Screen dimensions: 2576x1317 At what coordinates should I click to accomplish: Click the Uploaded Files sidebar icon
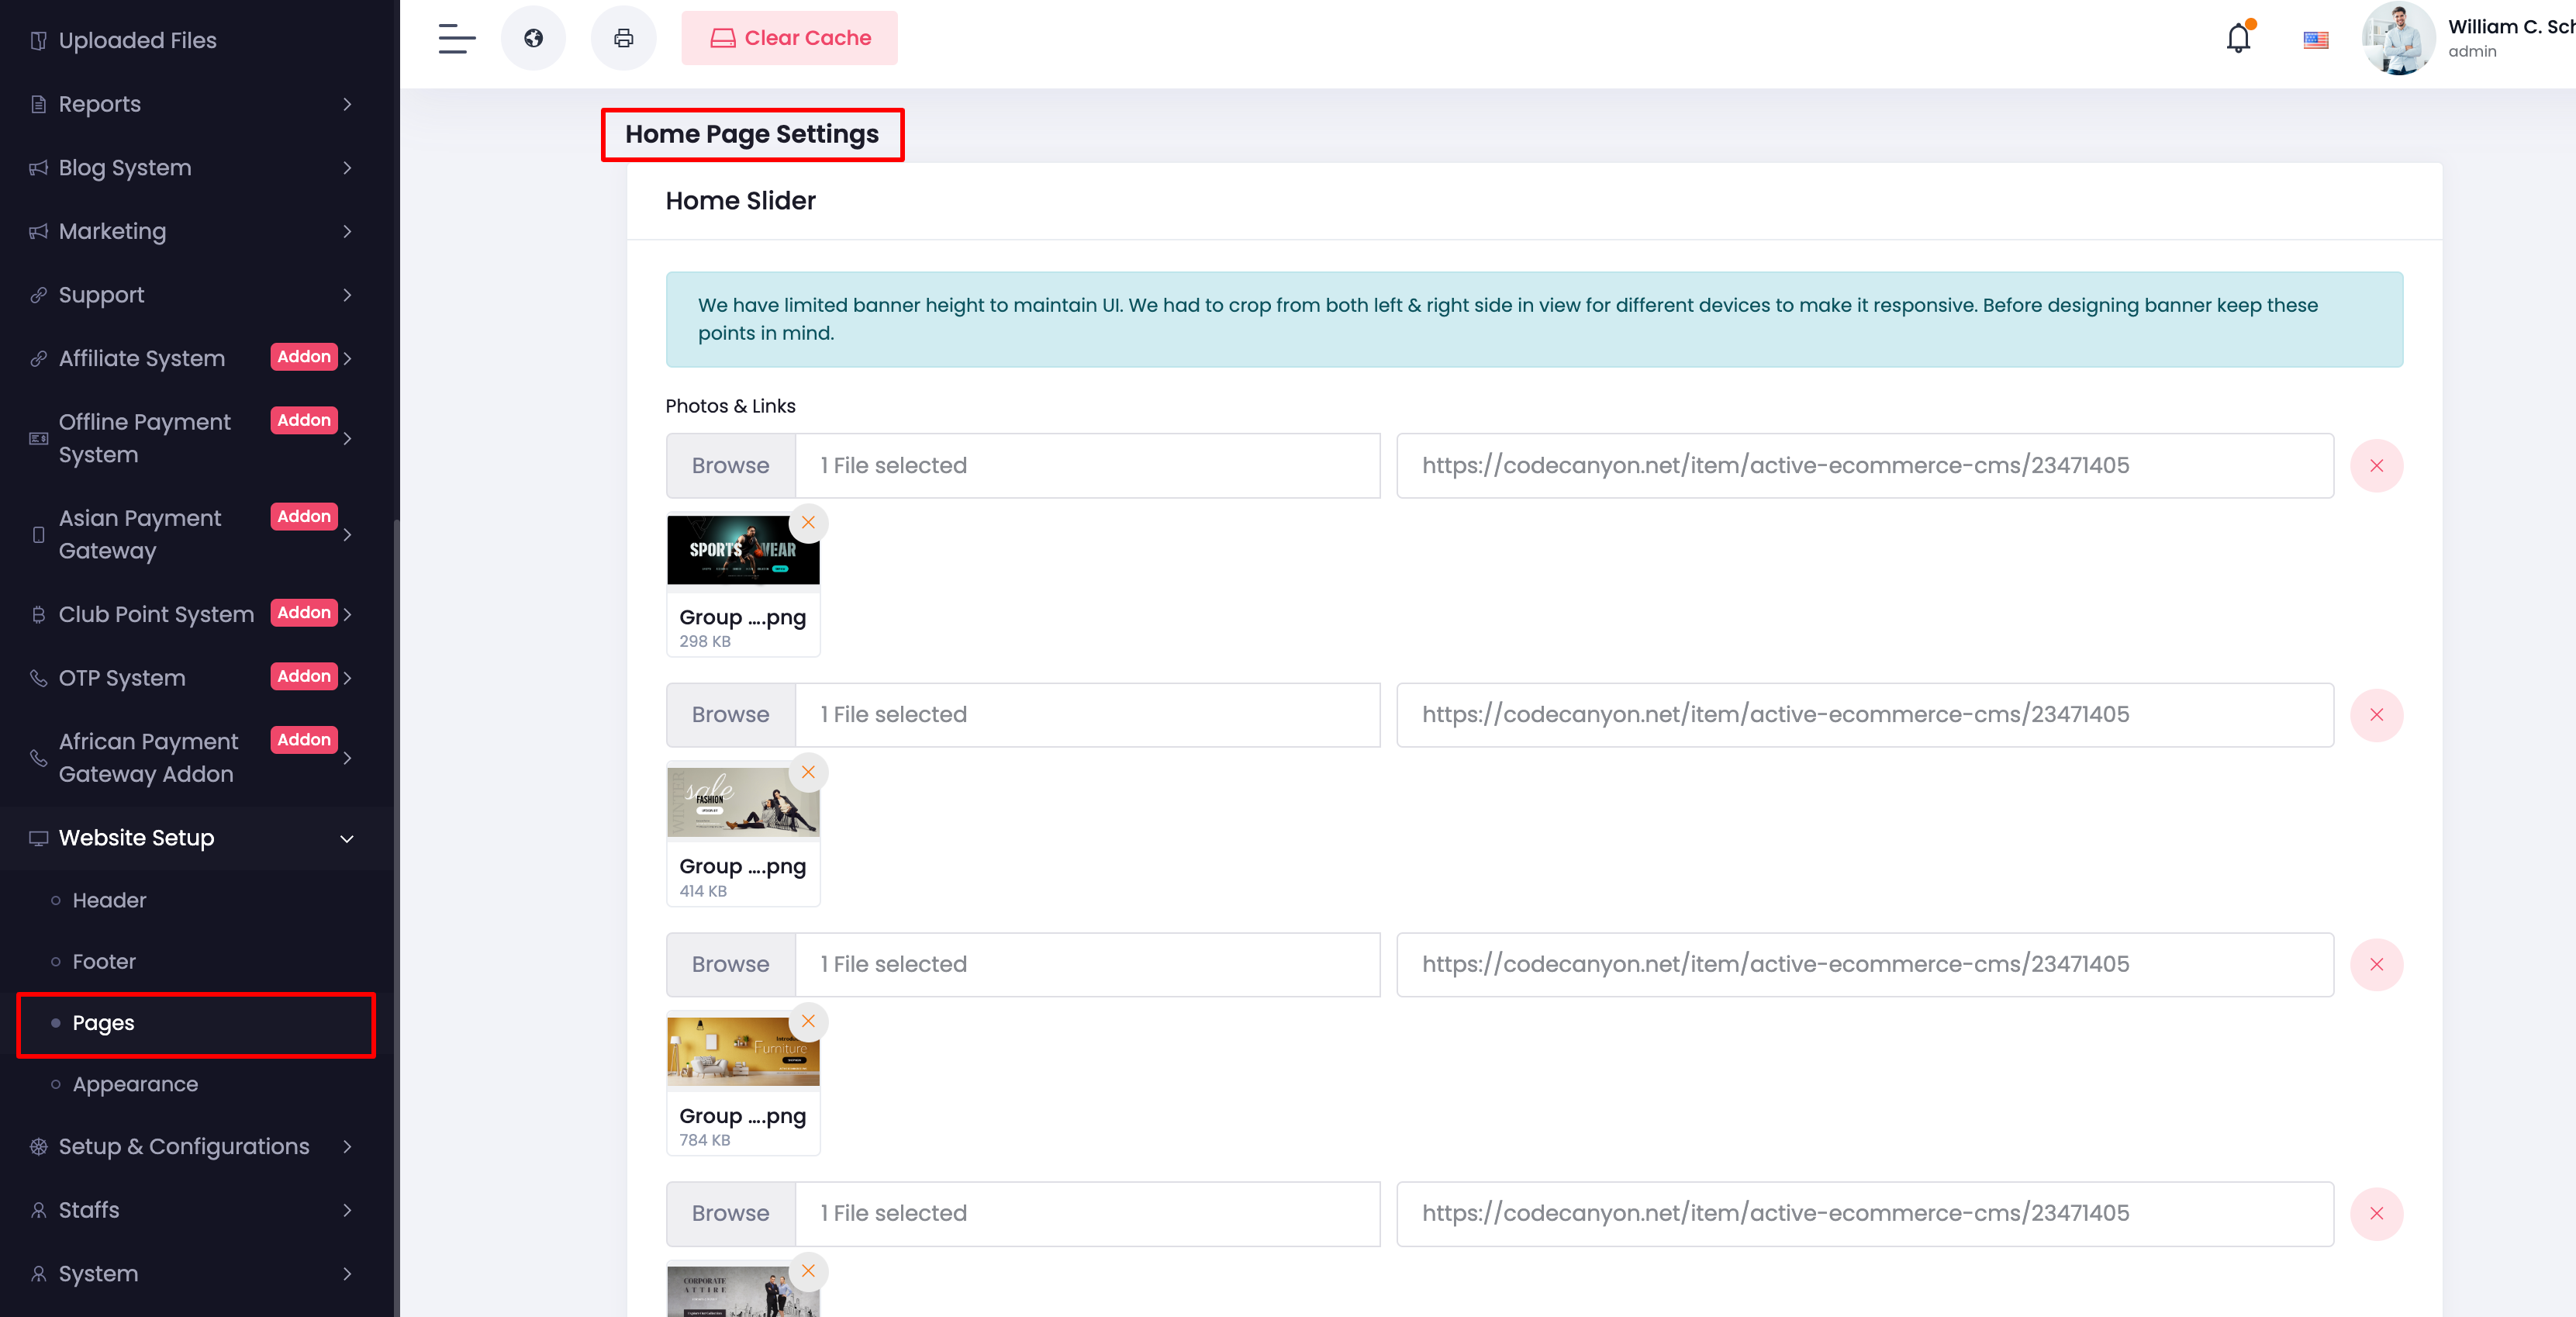(x=38, y=40)
